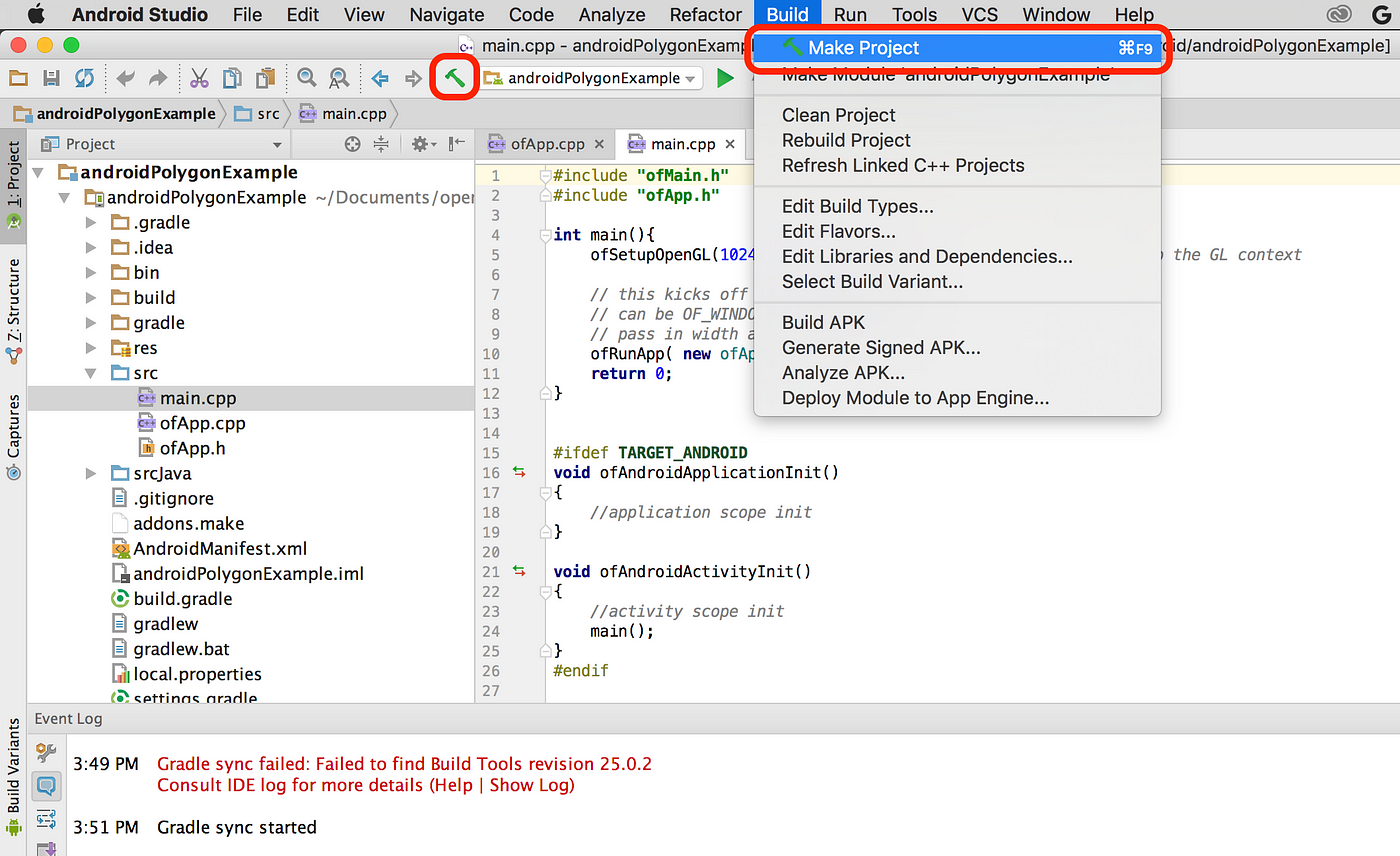Click the Save All floppy disk icon
The image size is (1400, 856).
[51, 78]
